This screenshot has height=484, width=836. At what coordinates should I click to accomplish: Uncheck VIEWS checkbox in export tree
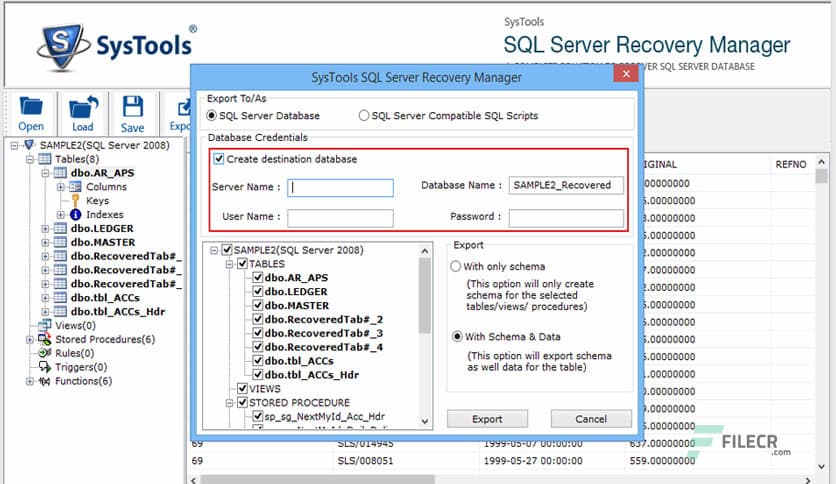(x=243, y=388)
